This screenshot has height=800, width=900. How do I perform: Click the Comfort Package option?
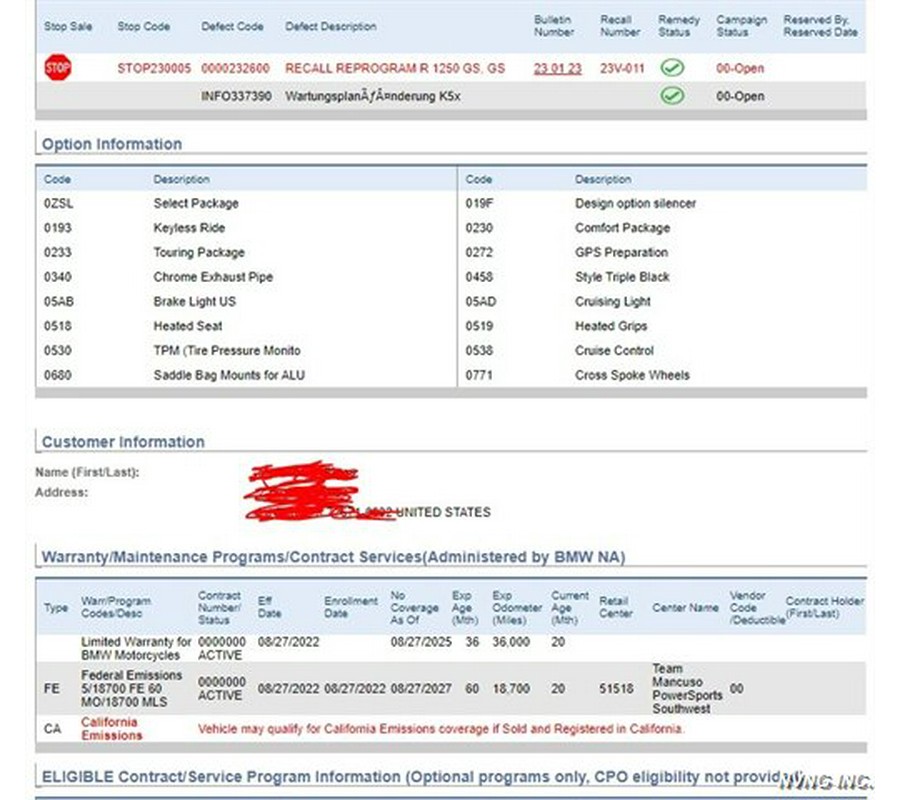tap(622, 228)
